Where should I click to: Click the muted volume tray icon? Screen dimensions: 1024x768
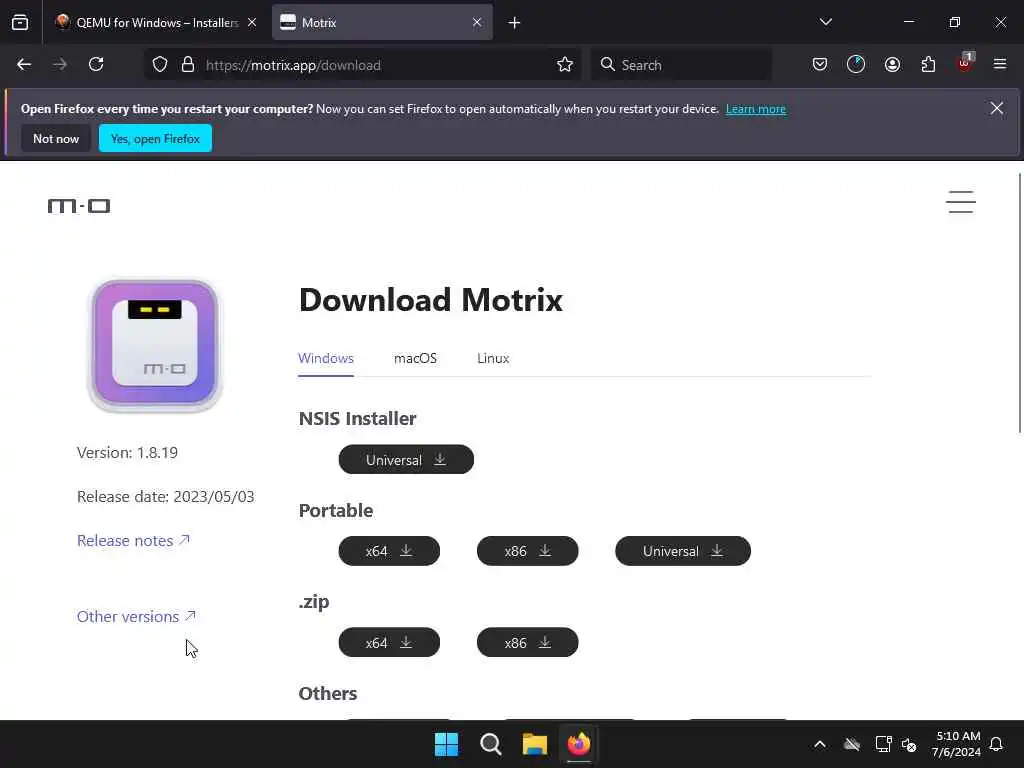coord(909,744)
